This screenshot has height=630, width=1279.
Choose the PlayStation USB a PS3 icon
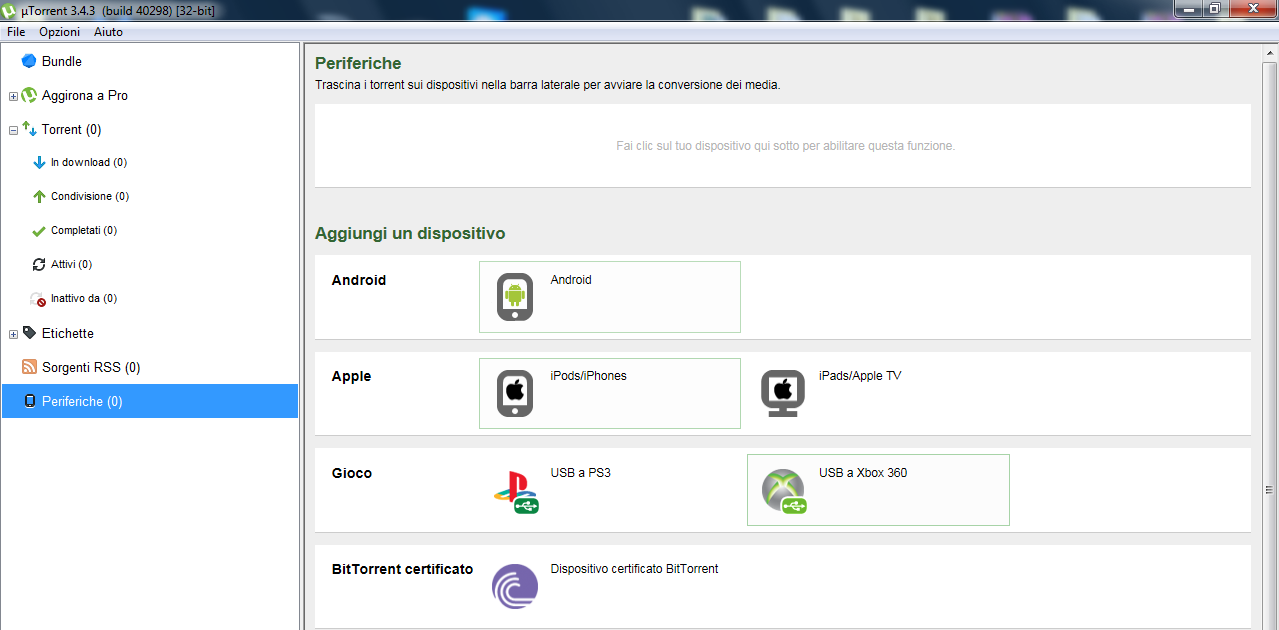tap(516, 492)
